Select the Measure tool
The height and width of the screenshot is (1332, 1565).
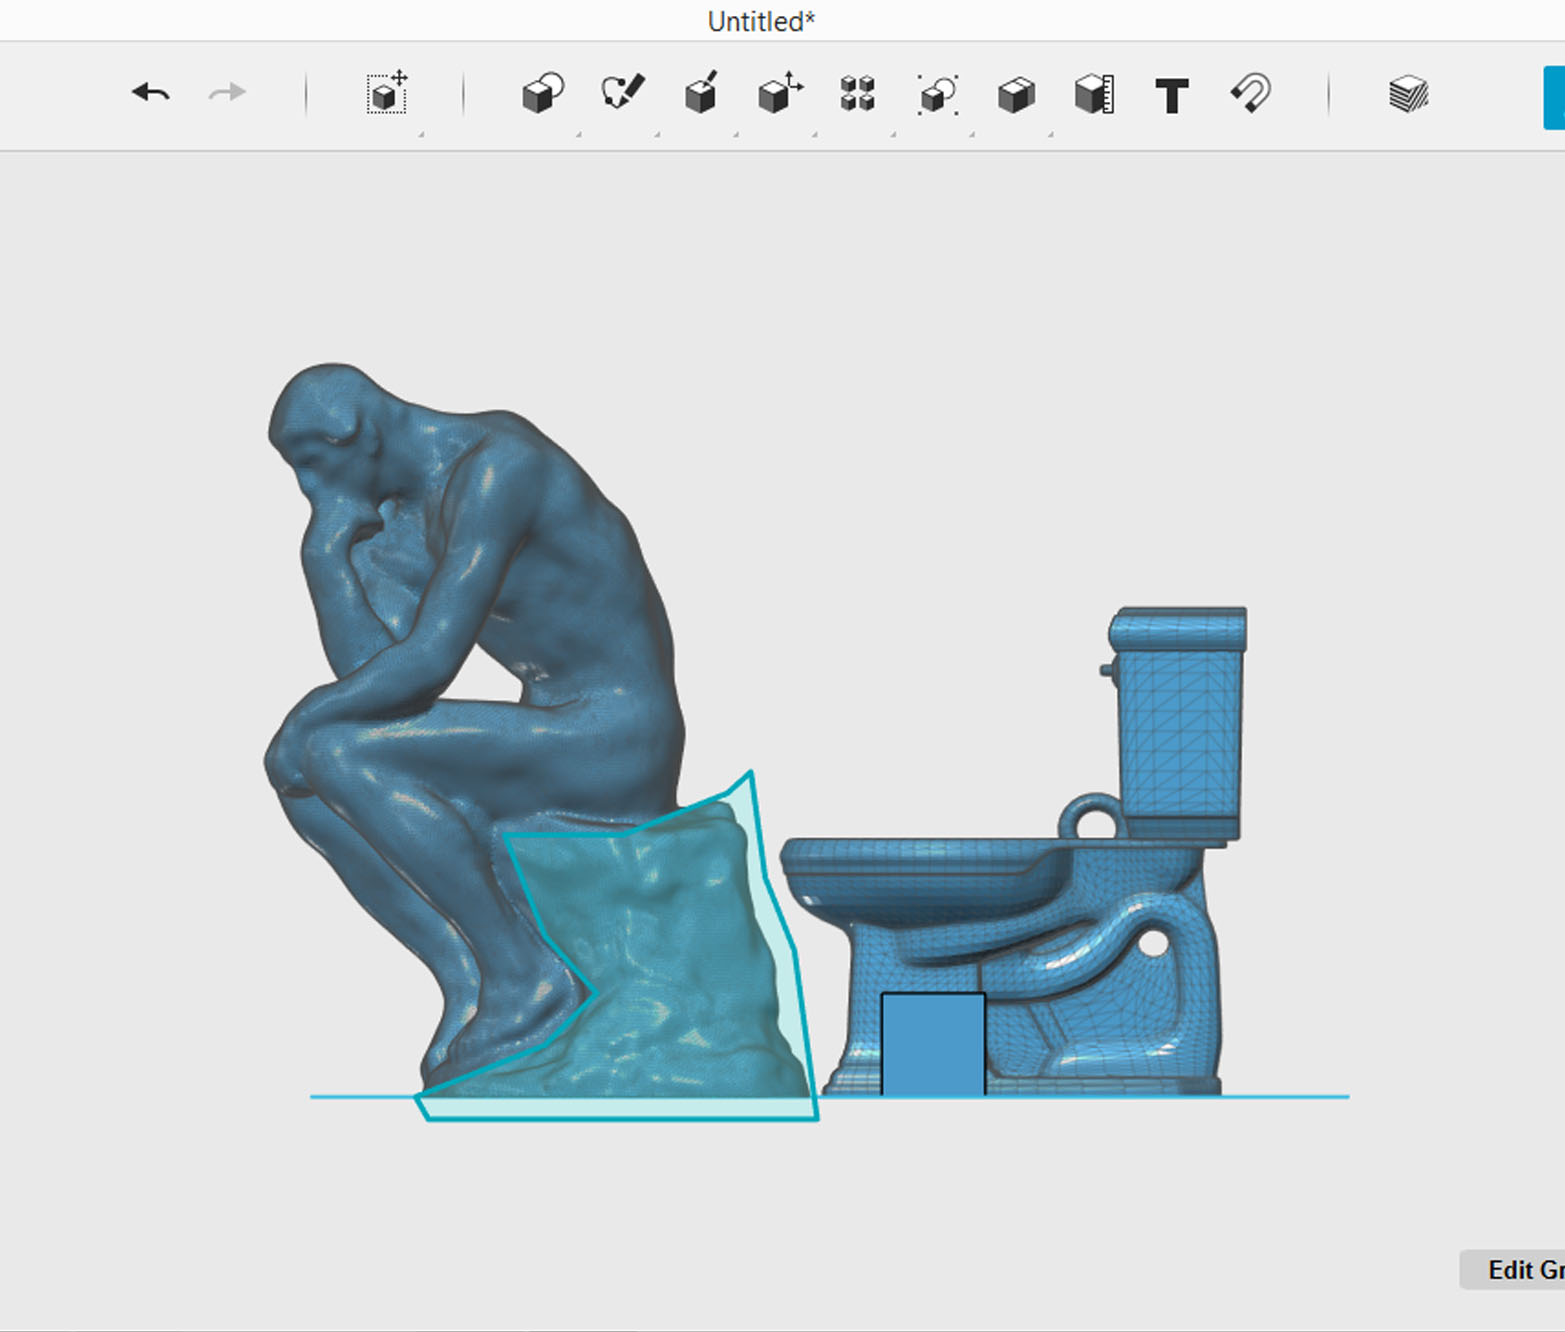[1095, 94]
